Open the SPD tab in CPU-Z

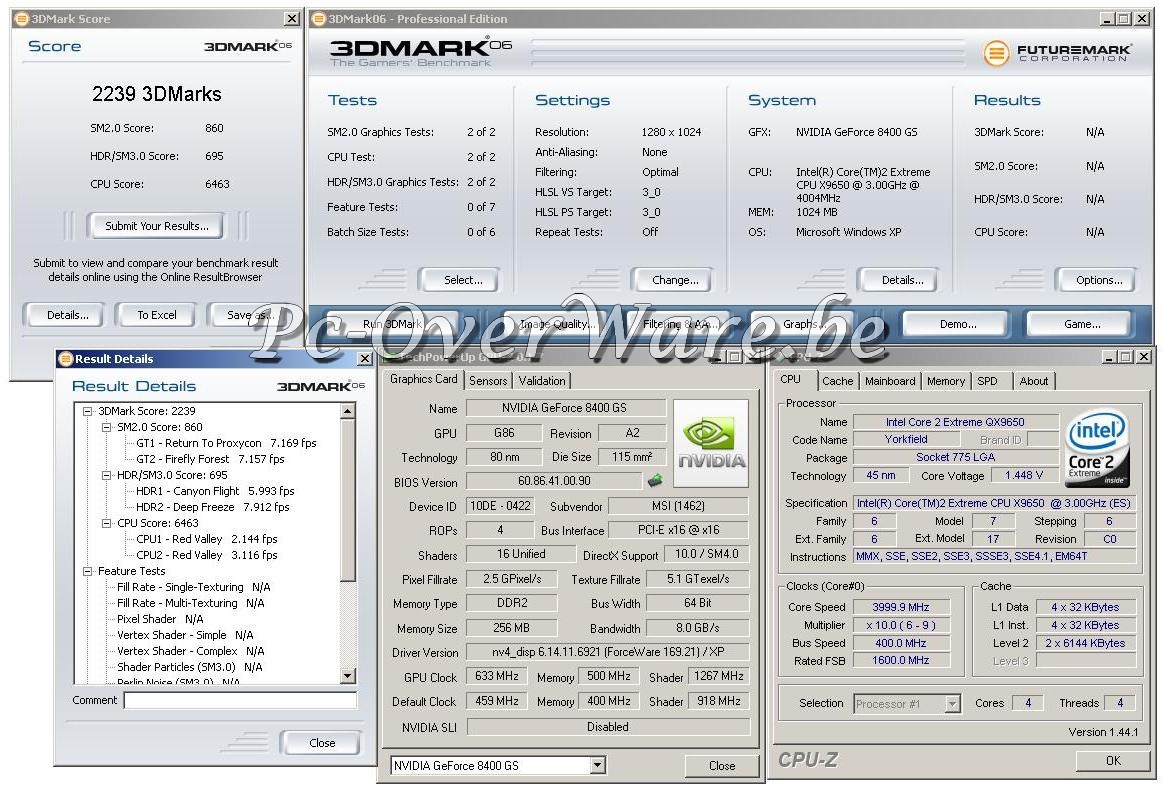pyautogui.click(x=987, y=381)
